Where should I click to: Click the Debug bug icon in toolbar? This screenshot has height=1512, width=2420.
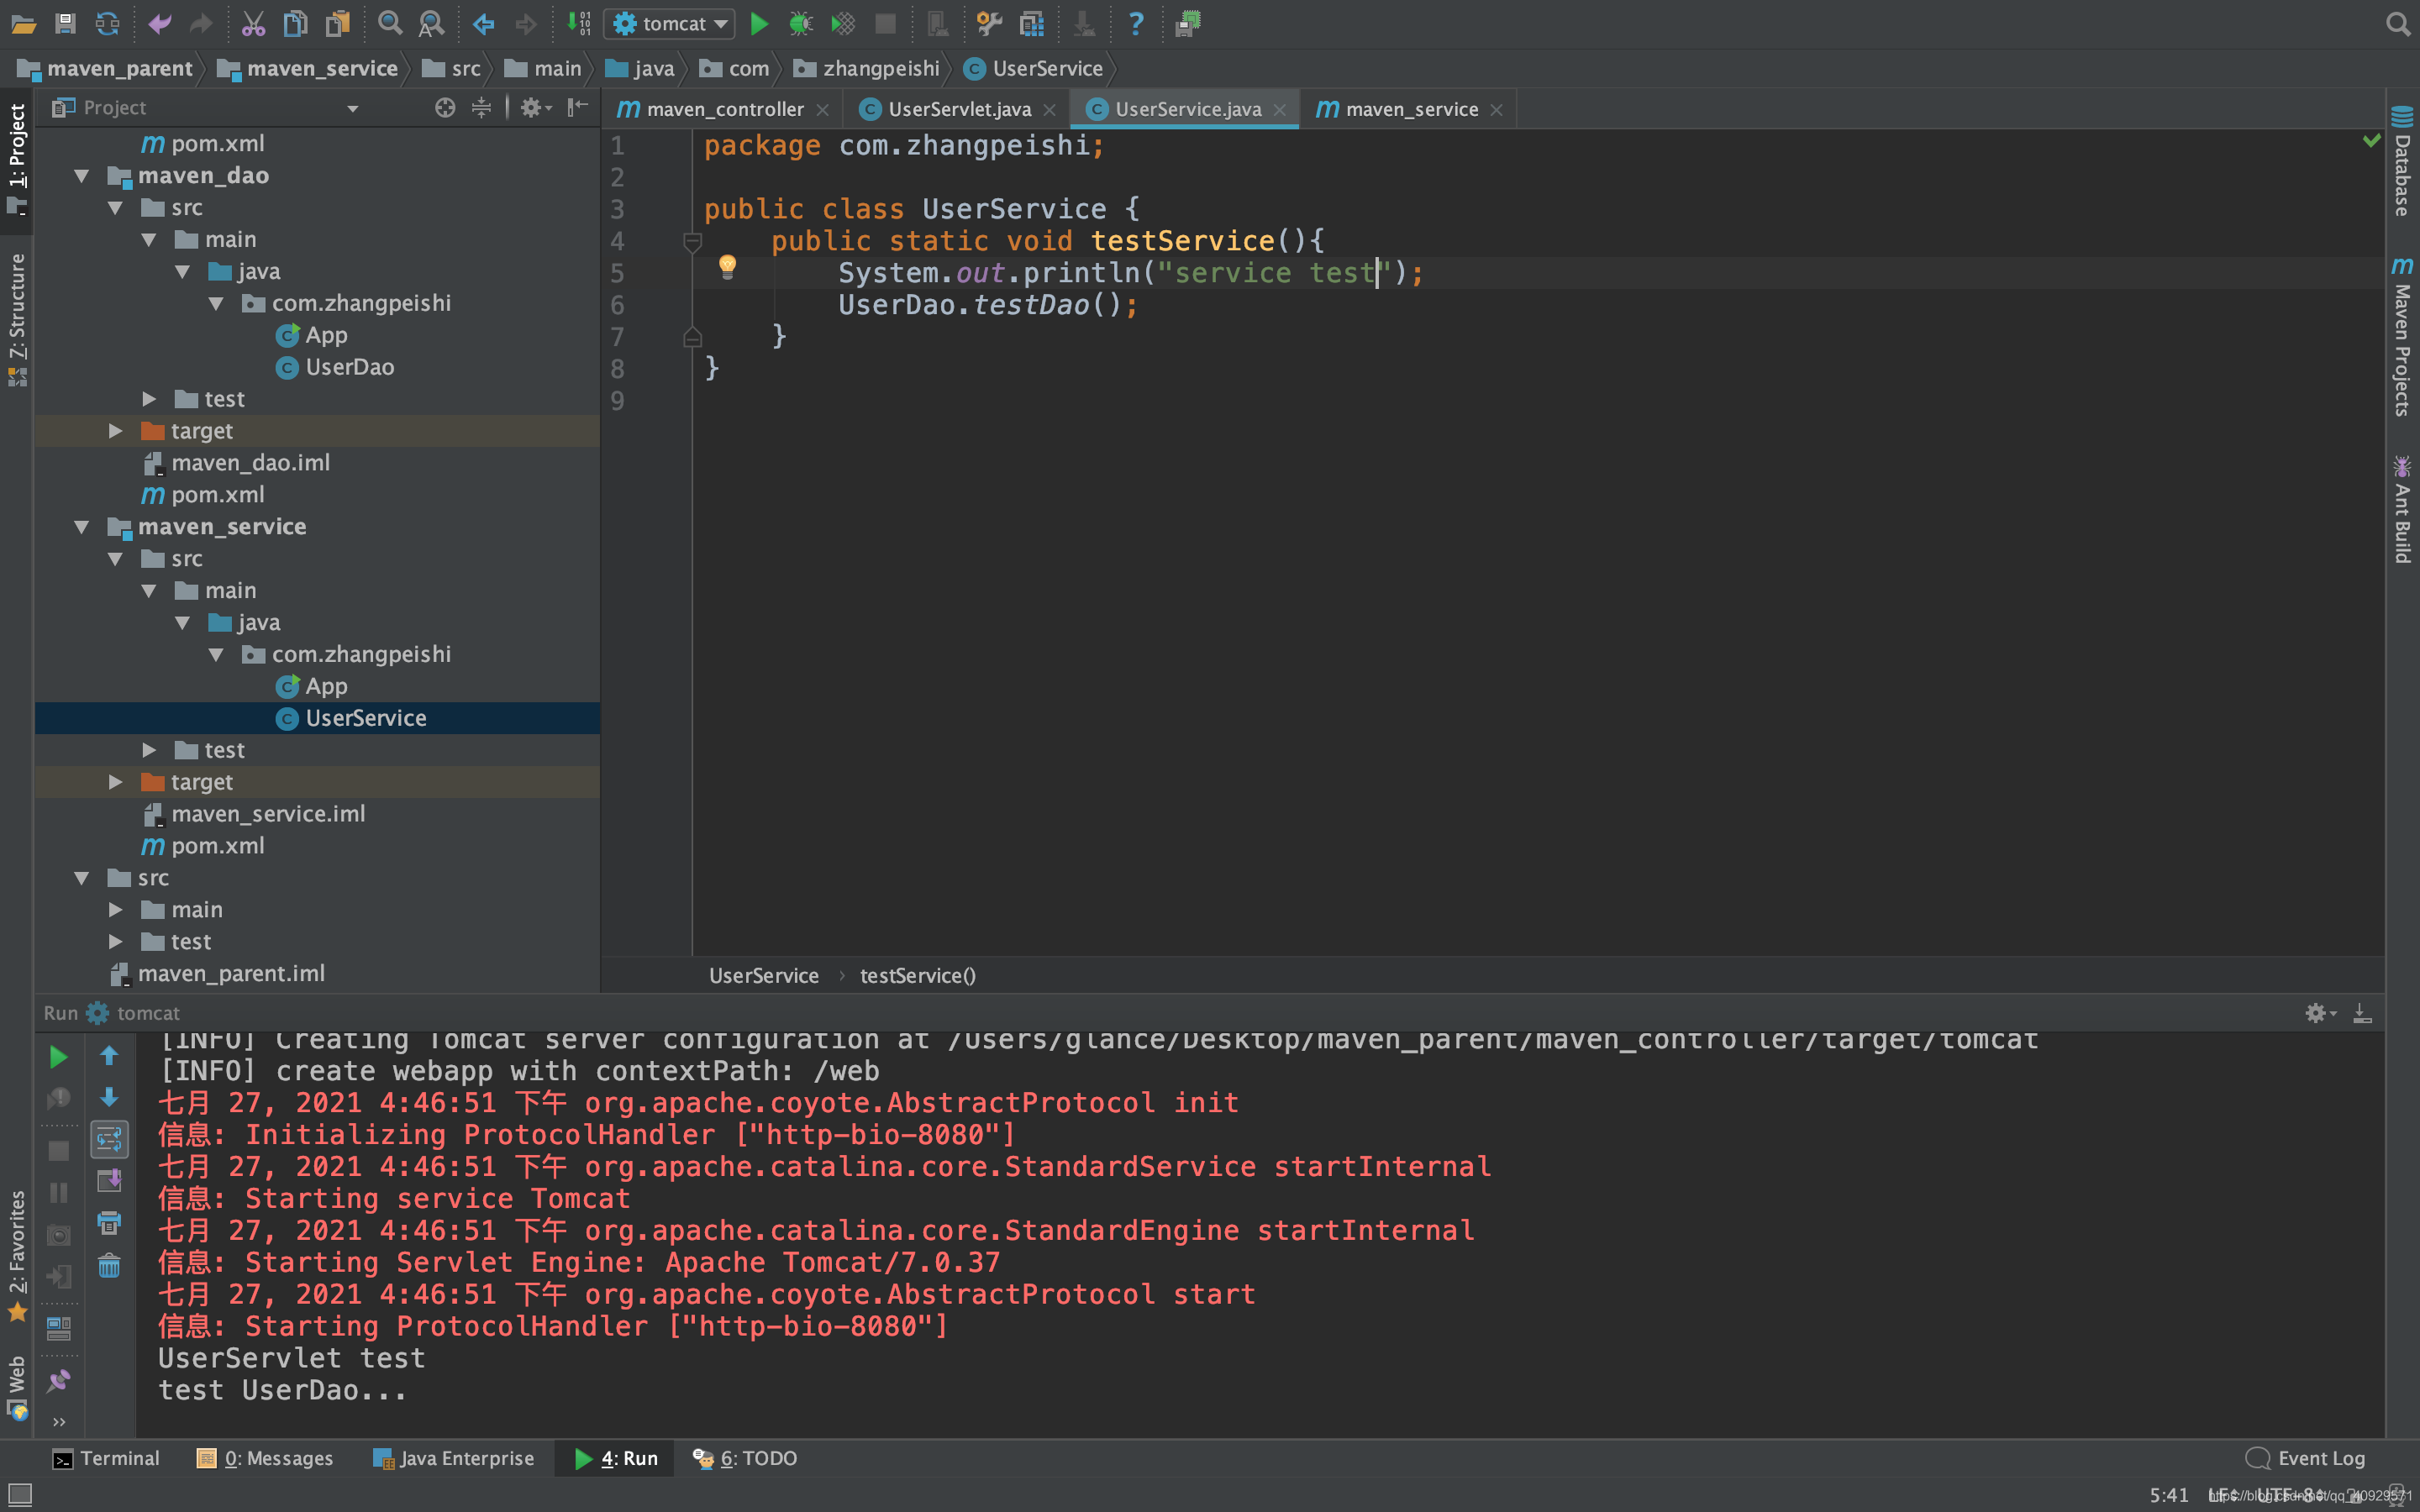coord(800,23)
